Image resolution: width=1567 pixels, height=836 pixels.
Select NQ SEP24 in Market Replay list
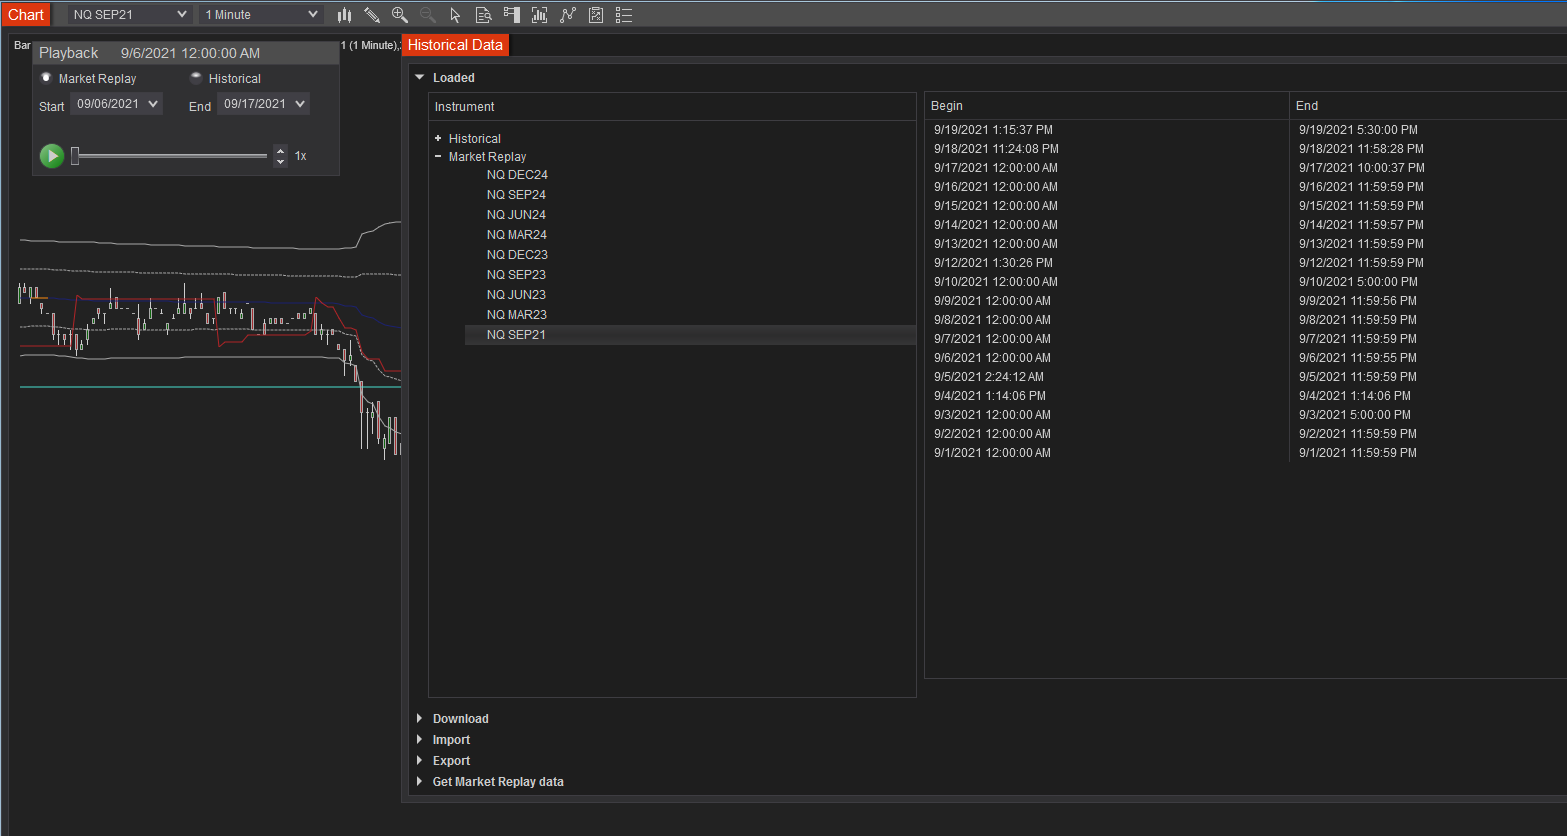(x=516, y=195)
